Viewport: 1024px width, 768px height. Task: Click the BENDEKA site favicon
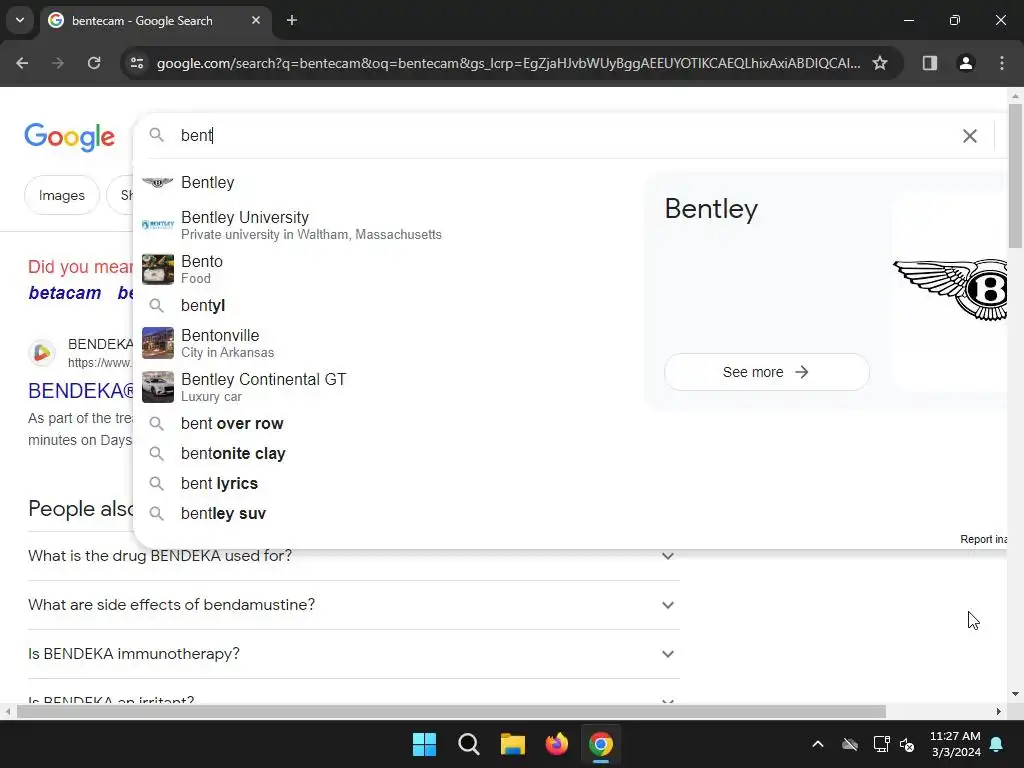[42, 353]
